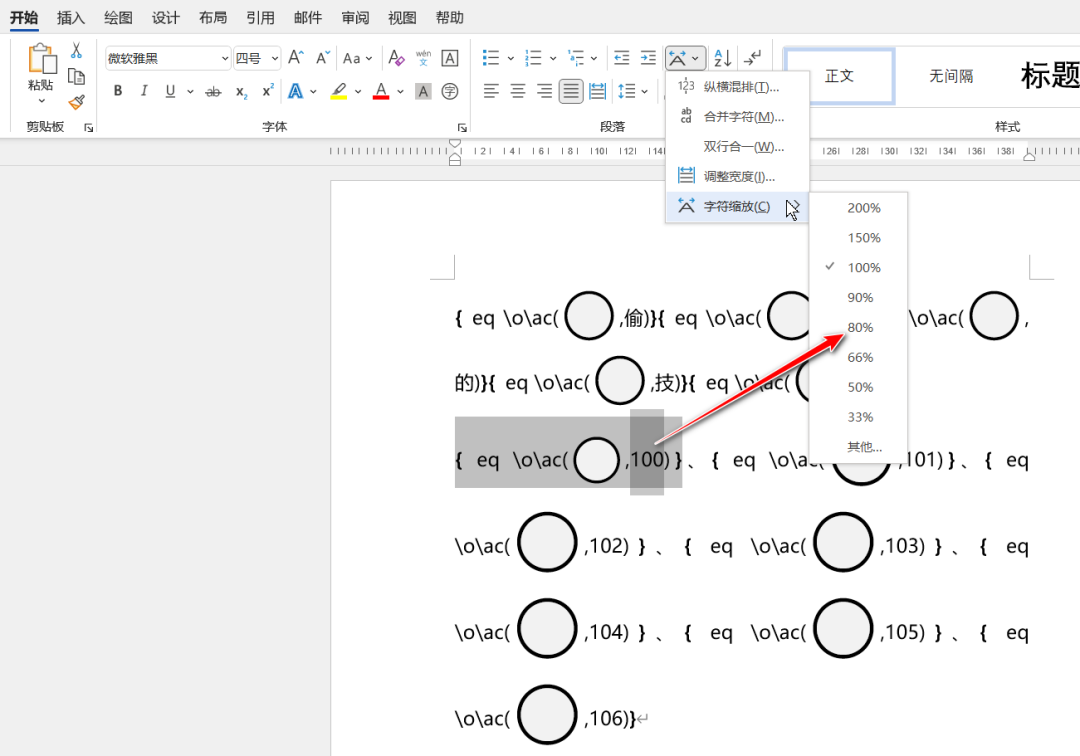The height and width of the screenshot is (756, 1080).
Task: Toggle strikethrough formatting
Action: 213,90
